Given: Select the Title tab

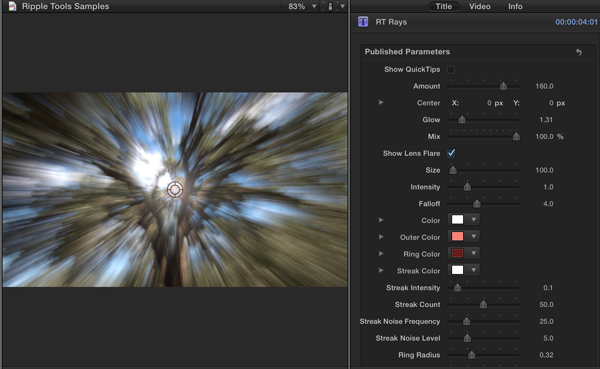Looking at the screenshot, I should click(x=443, y=6).
